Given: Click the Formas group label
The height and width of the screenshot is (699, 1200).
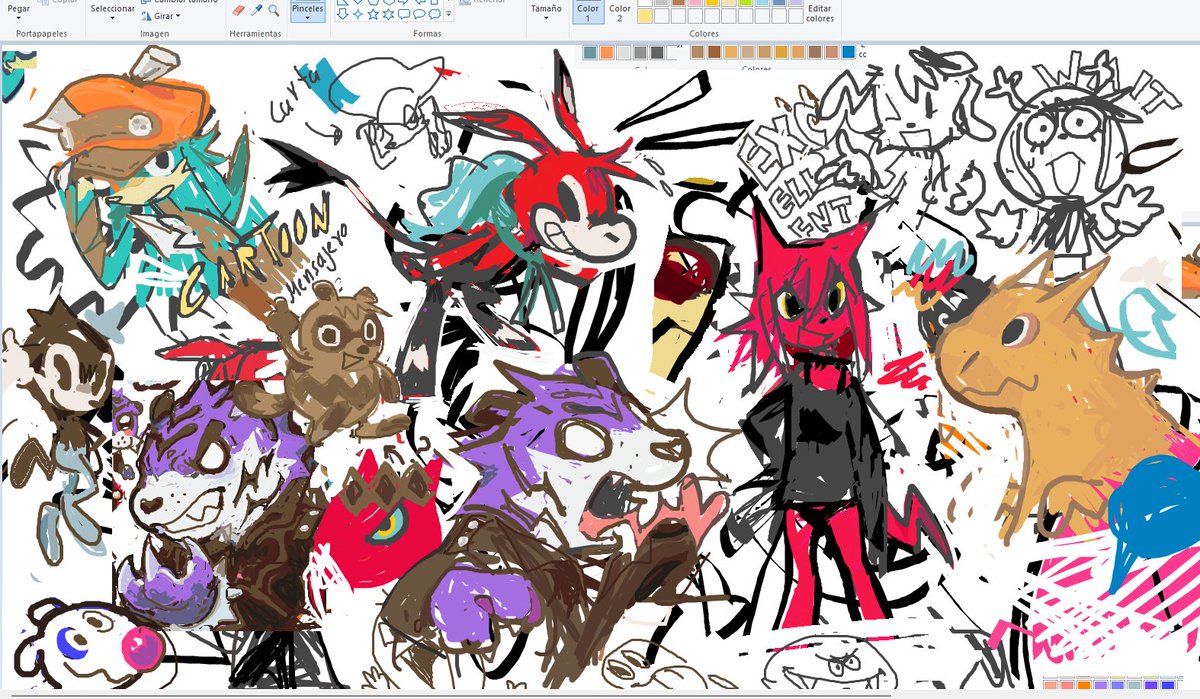Looking at the screenshot, I should tap(427, 34).
